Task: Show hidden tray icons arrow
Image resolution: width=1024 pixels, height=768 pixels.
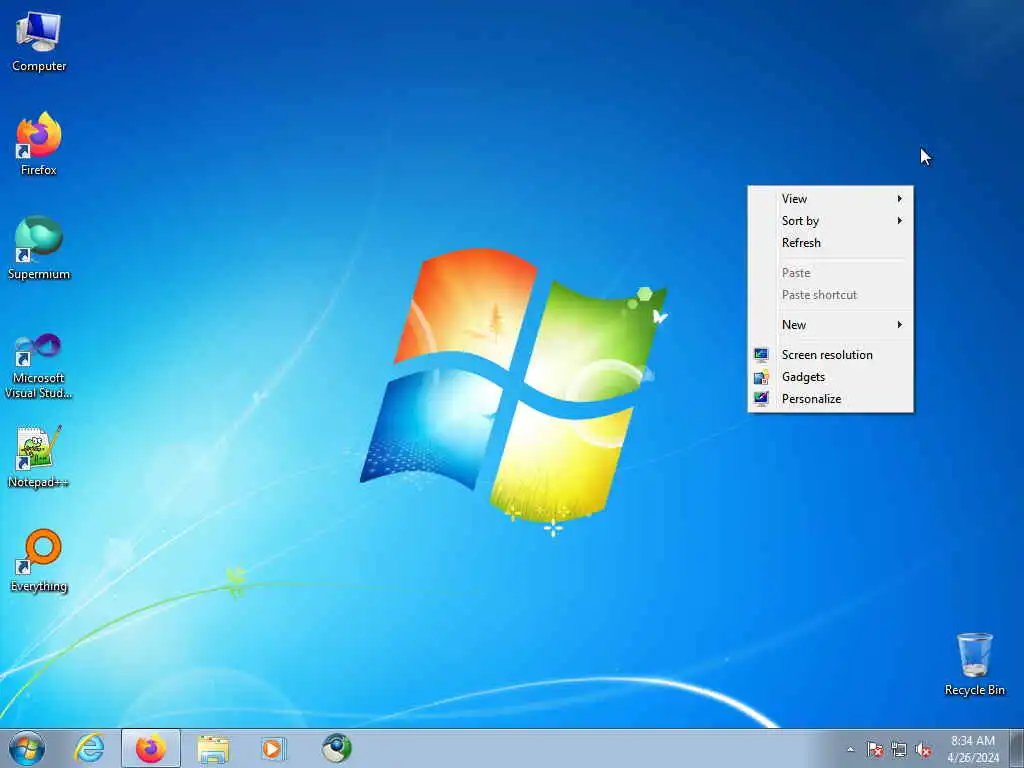Action: [850, 749]
